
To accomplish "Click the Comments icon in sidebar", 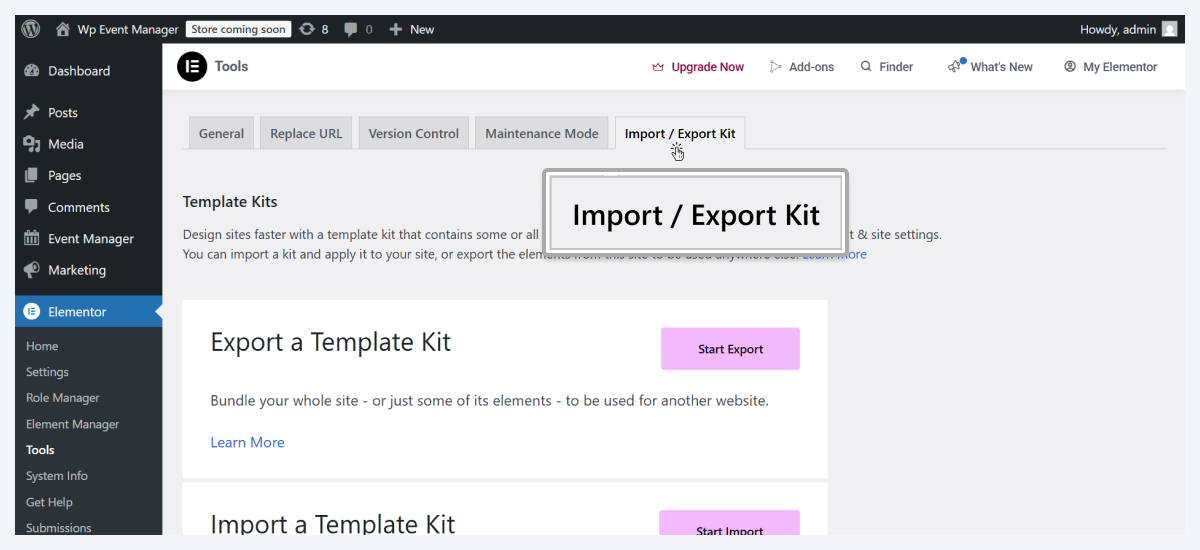I will tap(31, 207).
